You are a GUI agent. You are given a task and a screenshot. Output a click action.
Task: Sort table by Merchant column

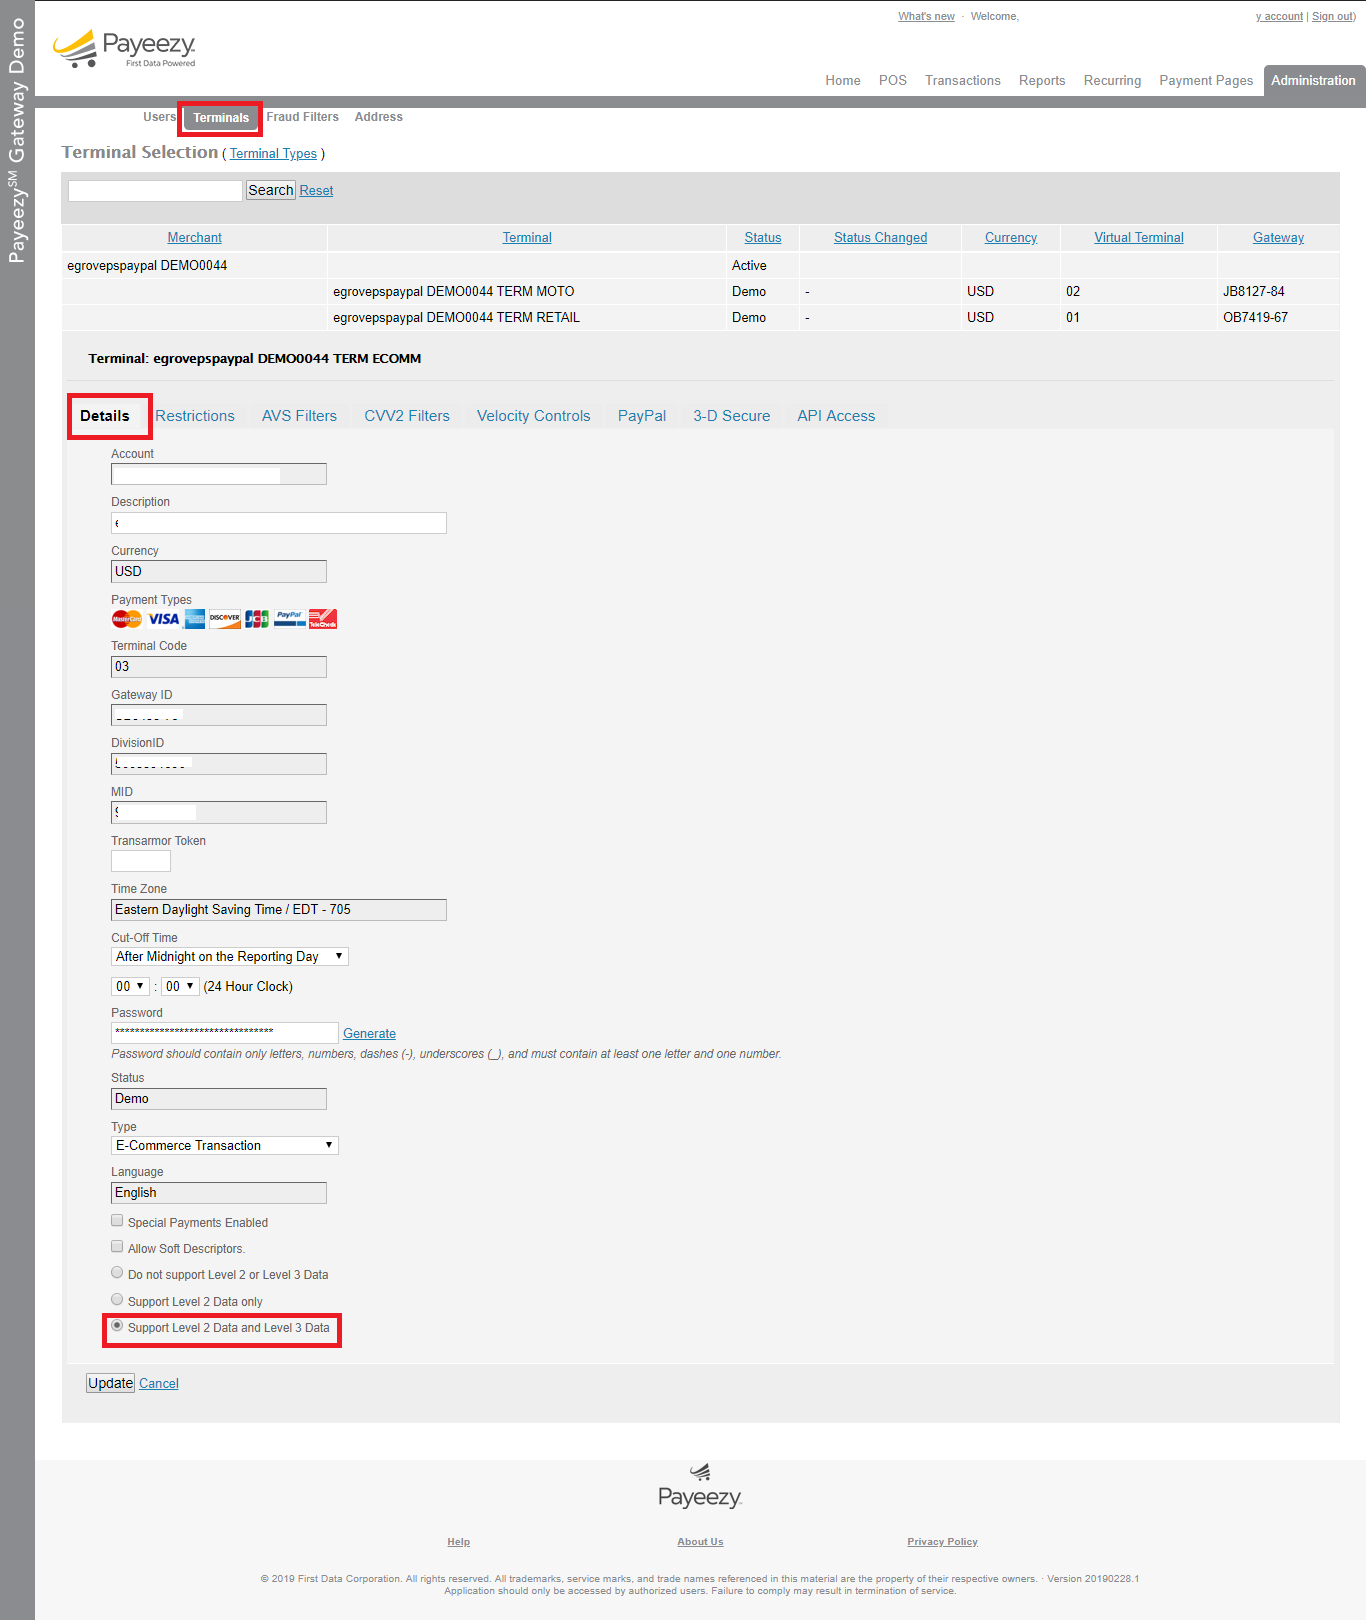[195, 238]
